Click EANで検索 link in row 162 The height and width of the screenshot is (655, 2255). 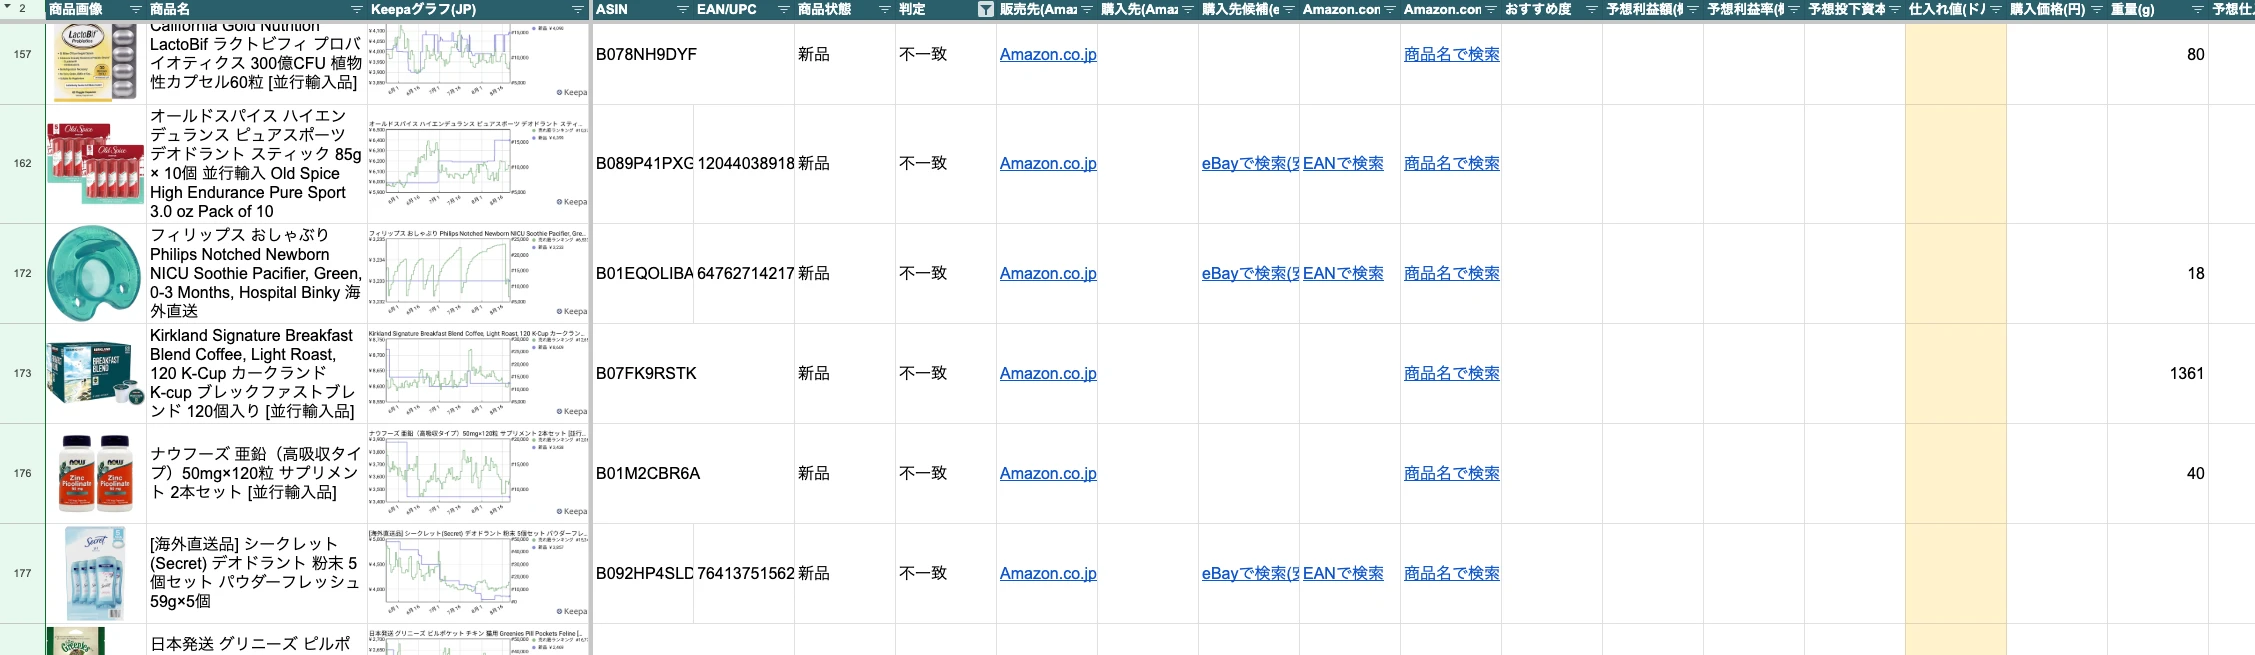pyautogui.click(x=1343, y=163)
